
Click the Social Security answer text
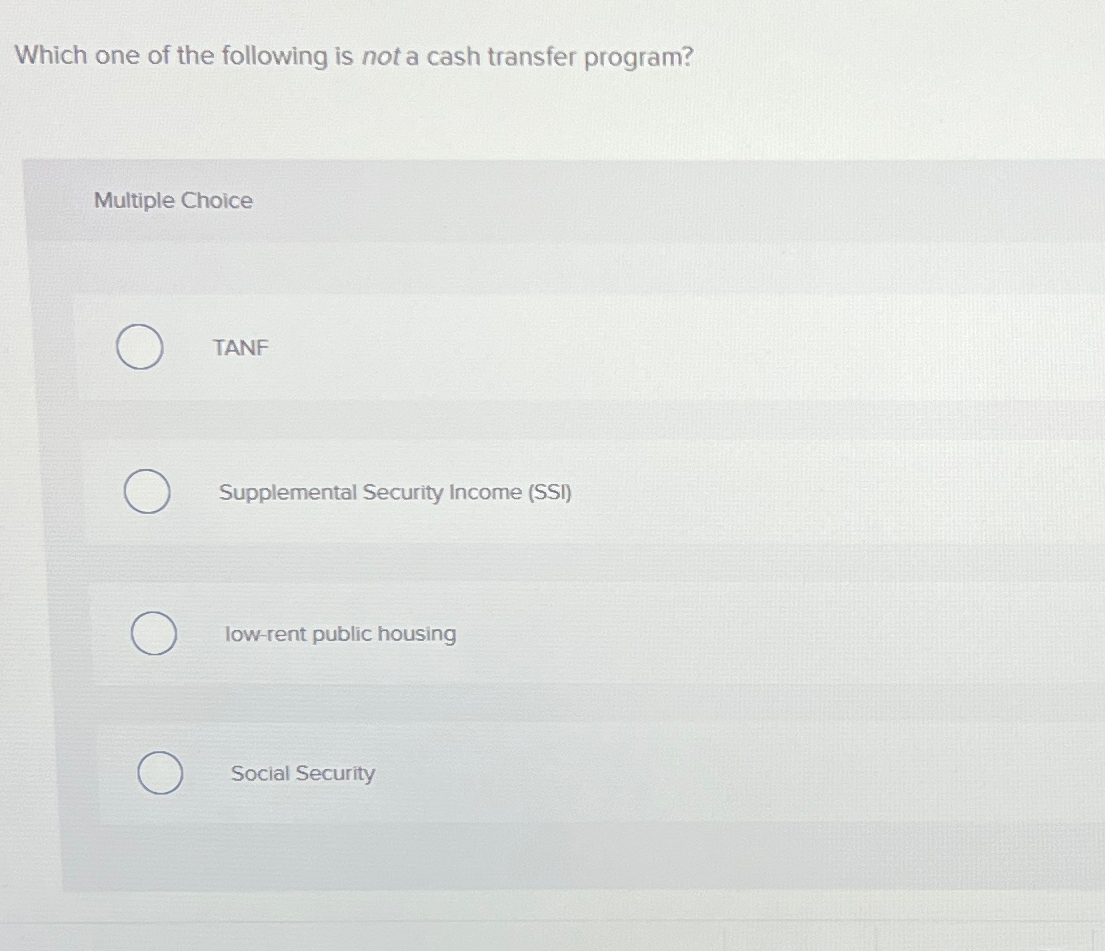click(302, 773)
